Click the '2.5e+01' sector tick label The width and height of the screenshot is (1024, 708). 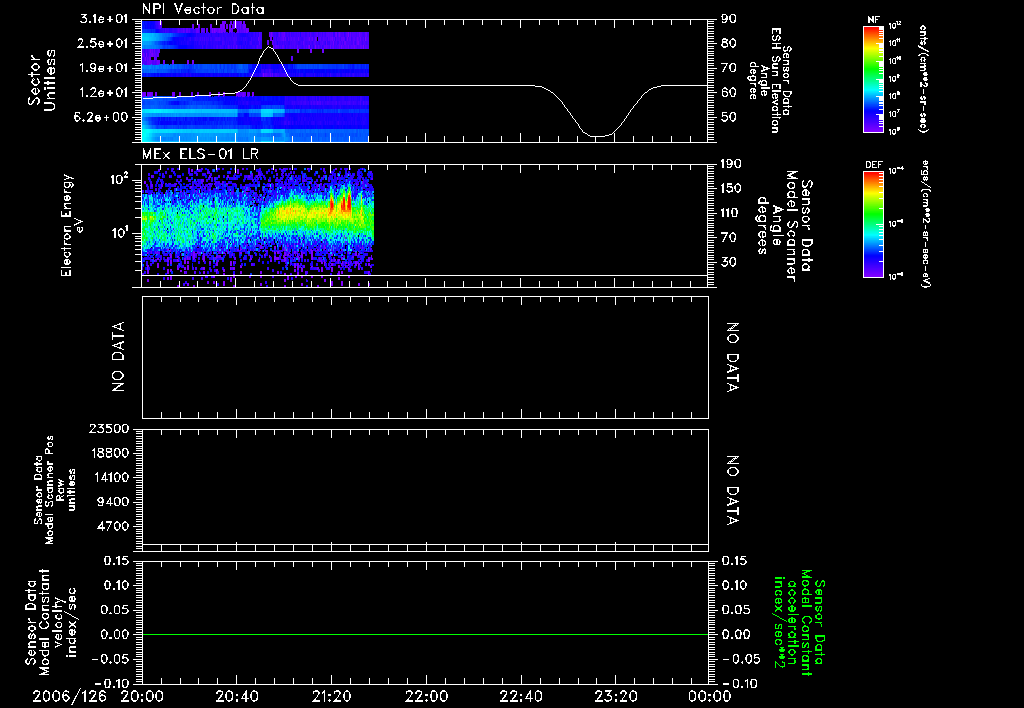click(x=104, y=43)
